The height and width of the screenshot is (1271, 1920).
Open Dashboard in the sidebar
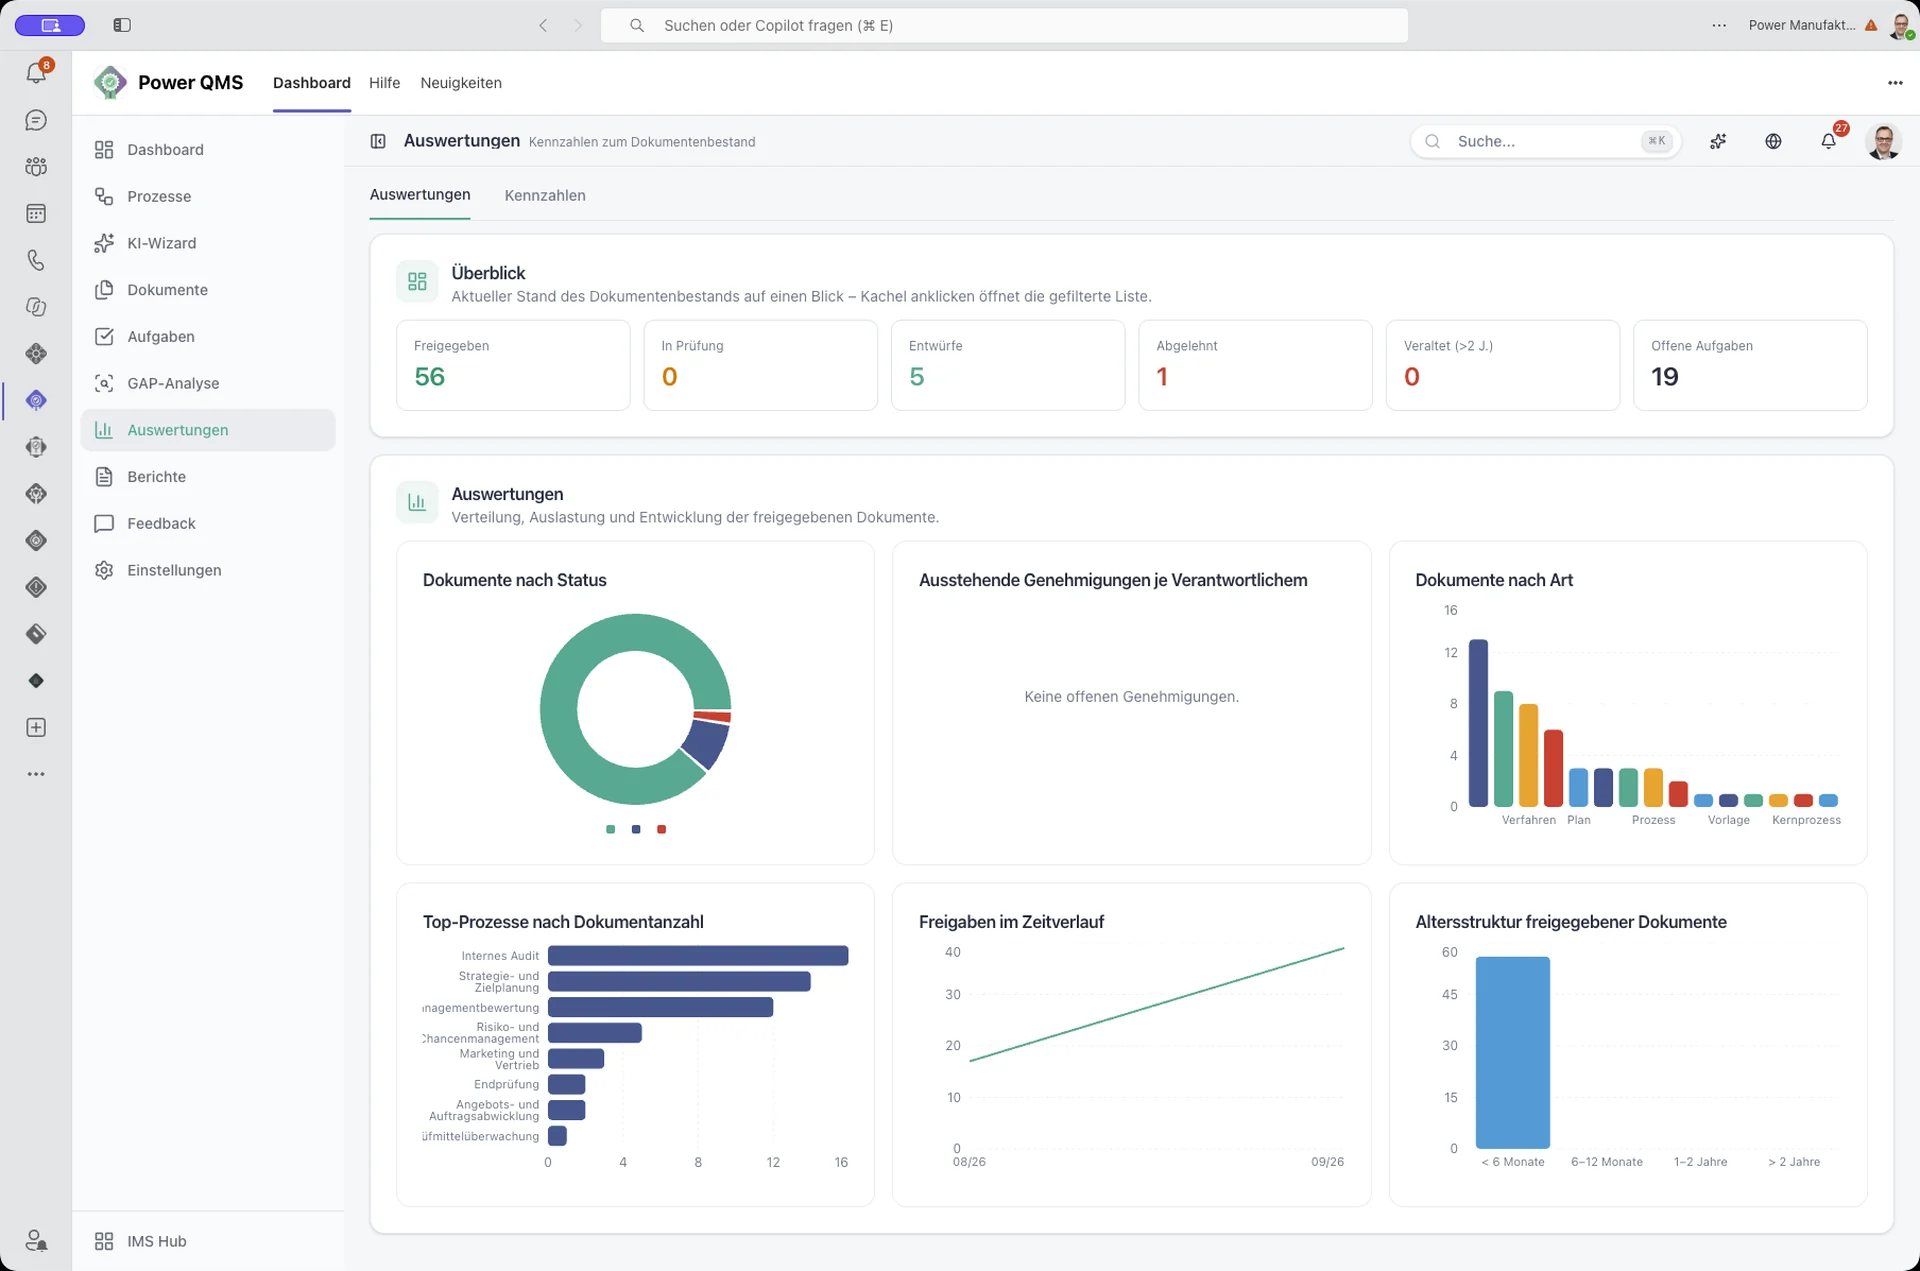click(x=208, y=149)
